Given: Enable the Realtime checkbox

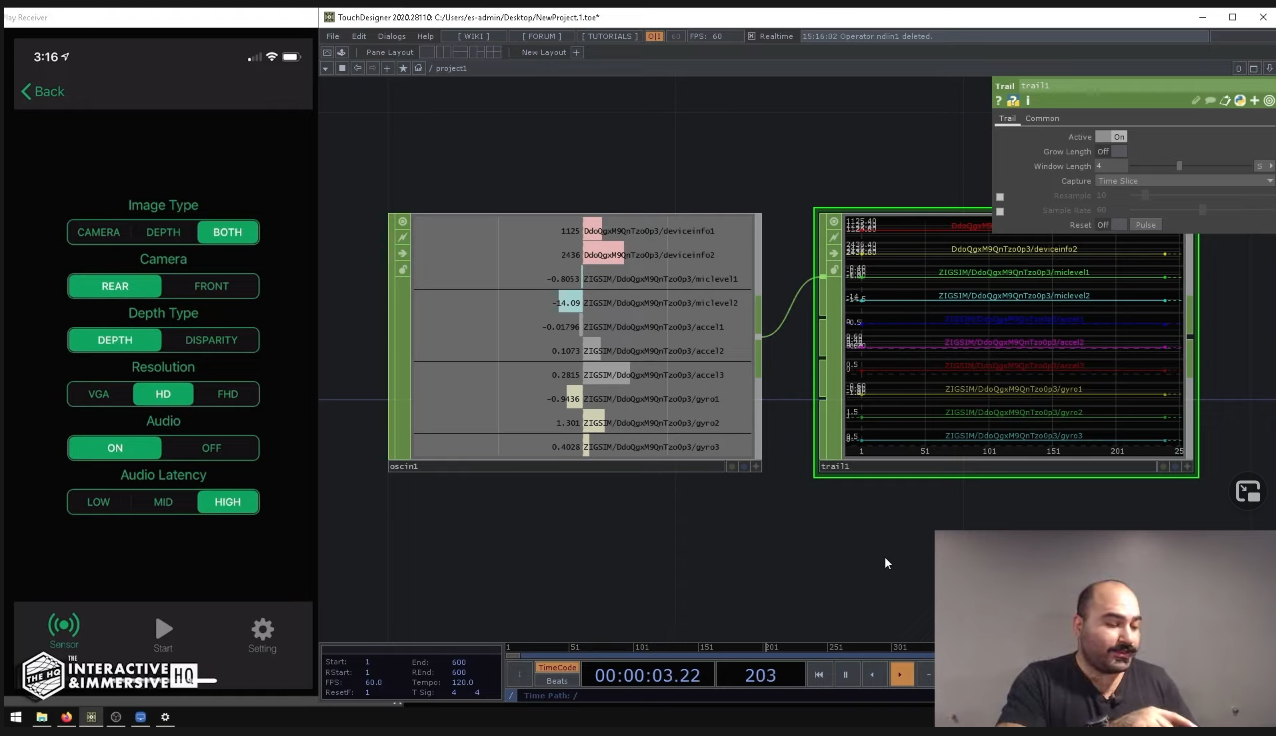Looking at the screenshot, I should [x=752, y=36].
